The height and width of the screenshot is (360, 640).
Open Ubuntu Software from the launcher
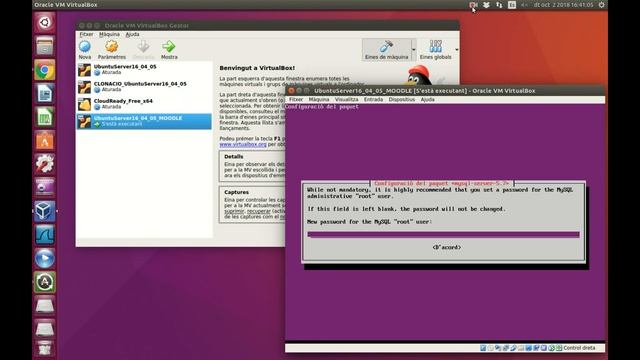(x=44, y=141)
